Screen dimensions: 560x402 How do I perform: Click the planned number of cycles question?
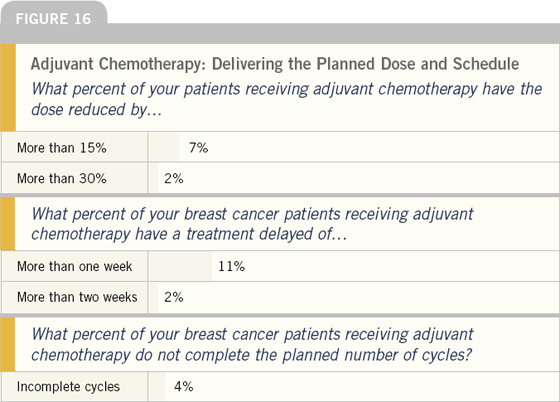[x=252, y=345]
